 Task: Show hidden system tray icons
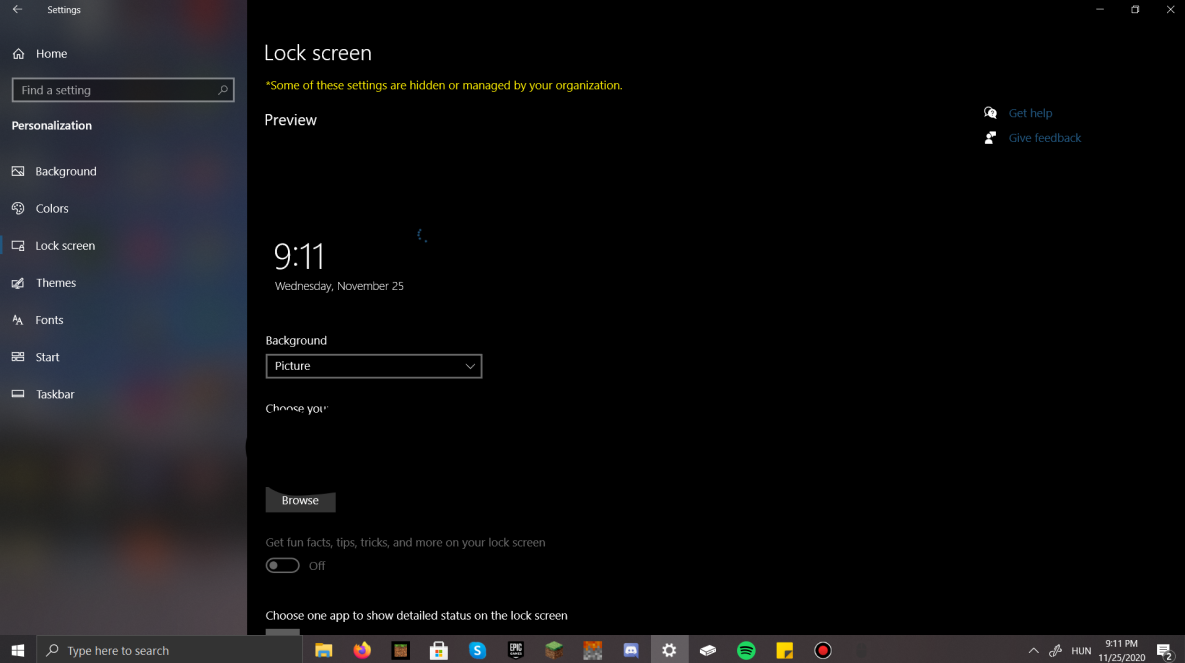point(1033,651)
